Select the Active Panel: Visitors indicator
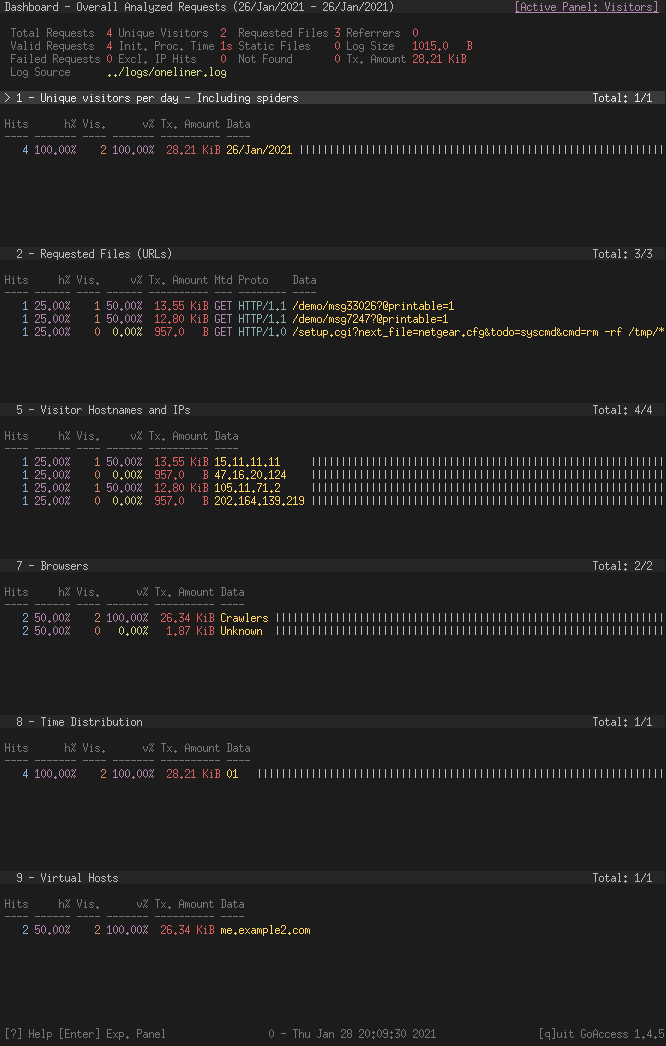666x1046 pixels. 587,7
